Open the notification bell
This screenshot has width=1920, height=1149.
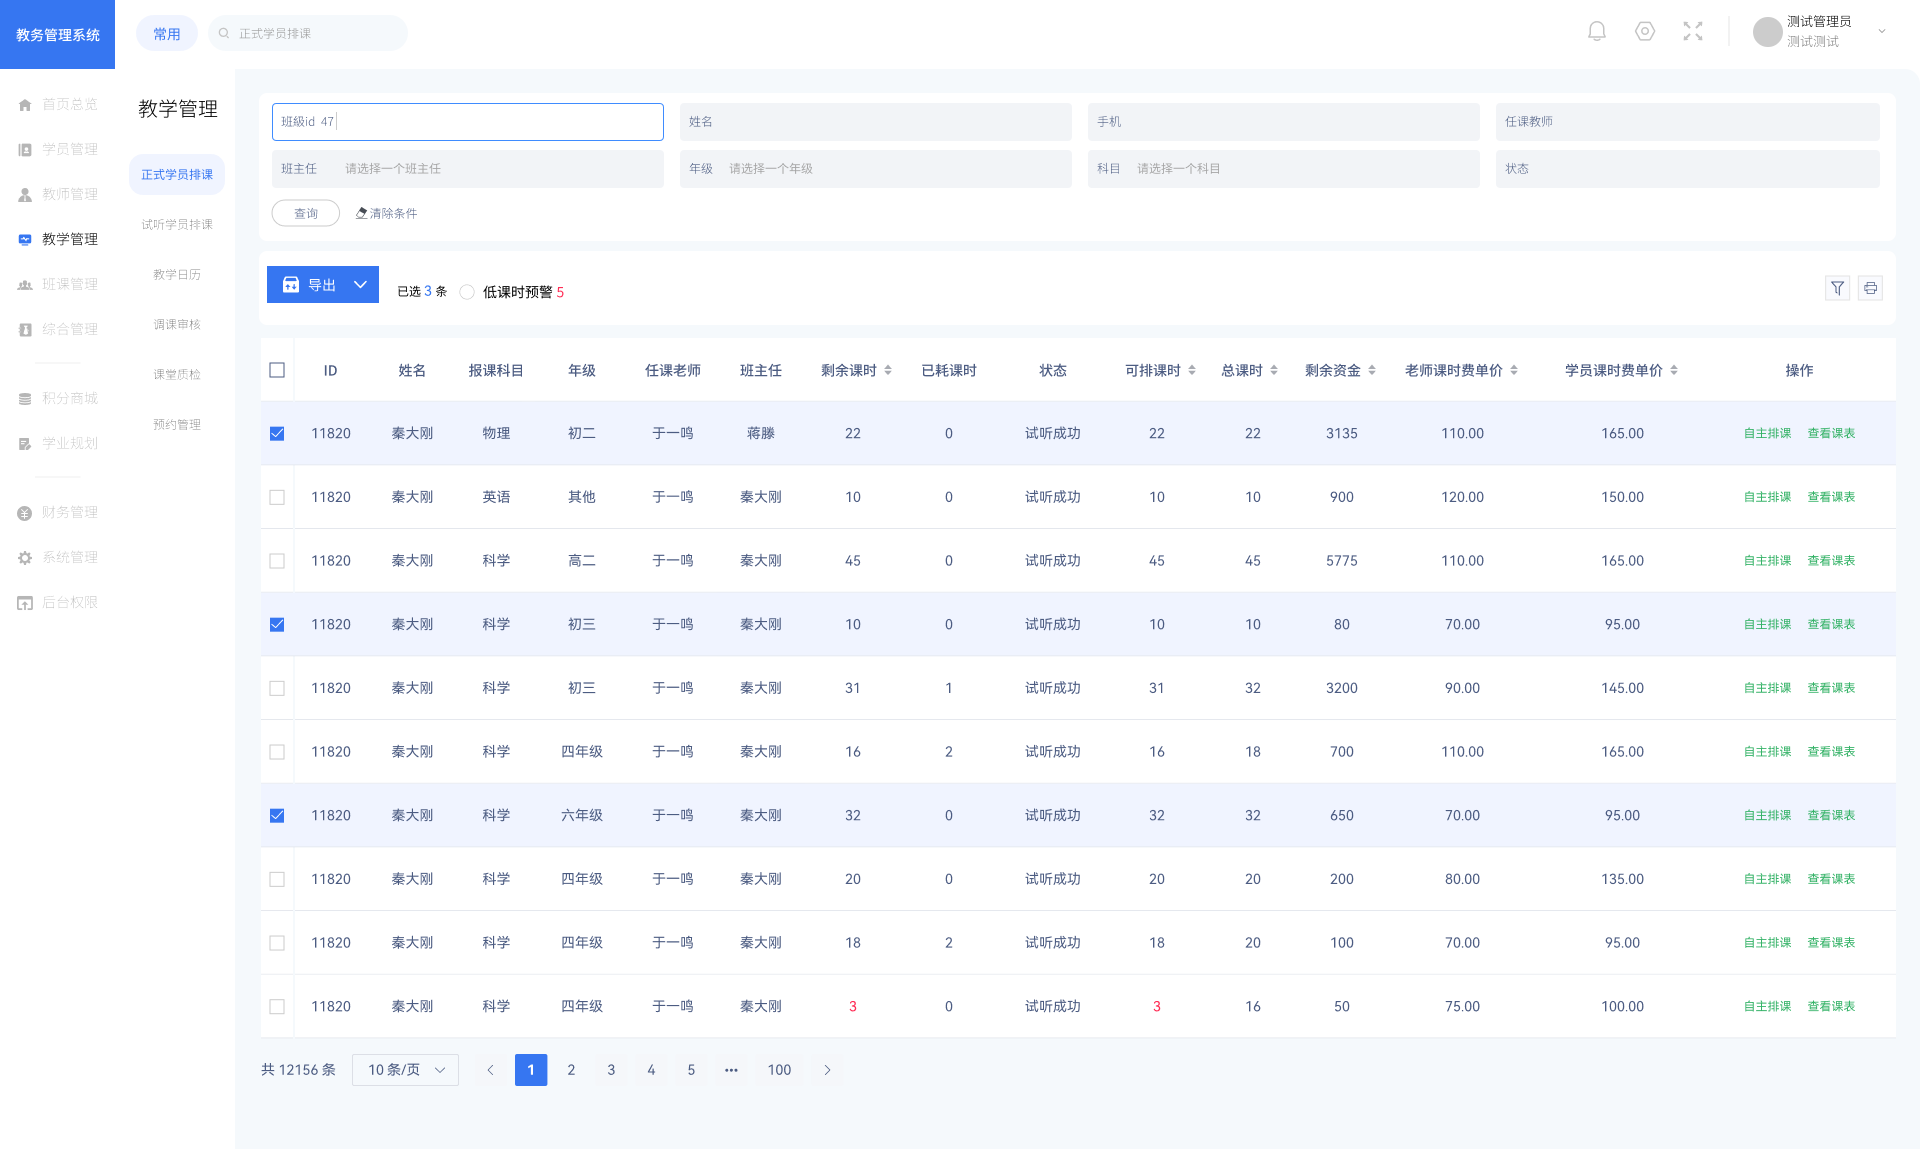(x=1597, y=32)
